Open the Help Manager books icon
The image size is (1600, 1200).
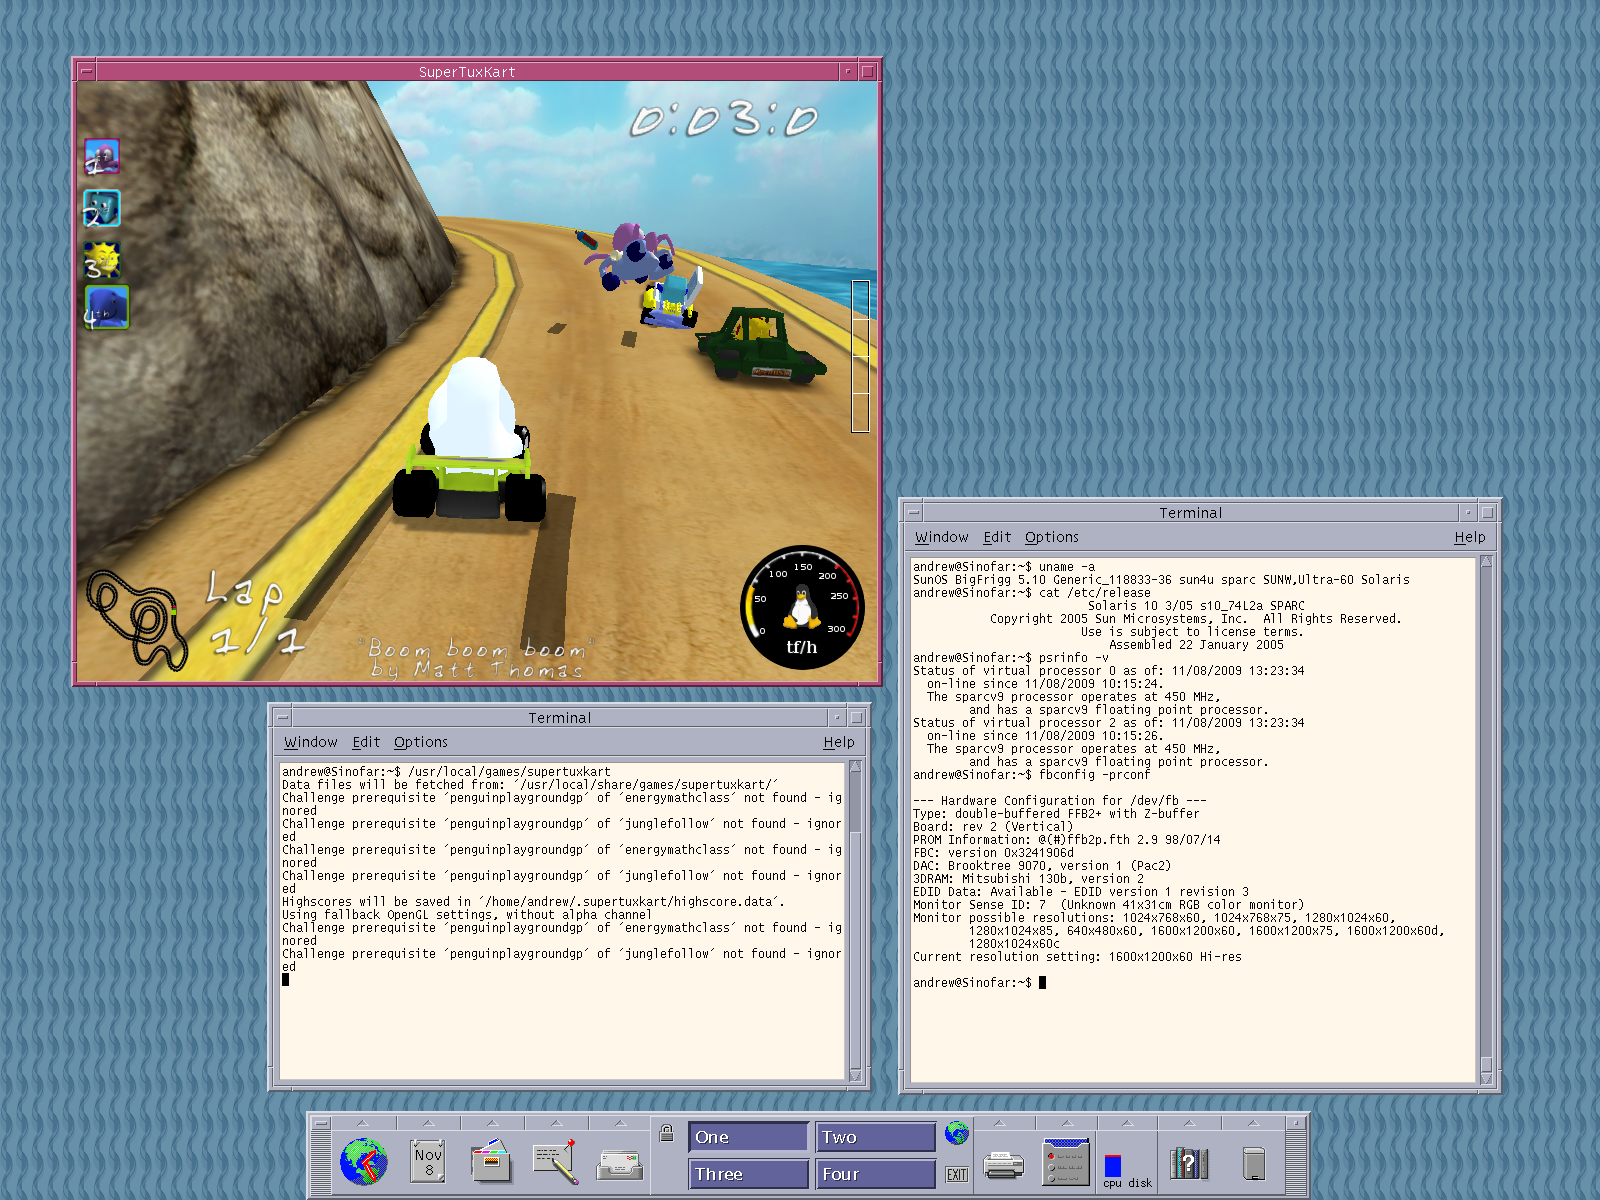pyautogui.click(x=1189, y=1164)
